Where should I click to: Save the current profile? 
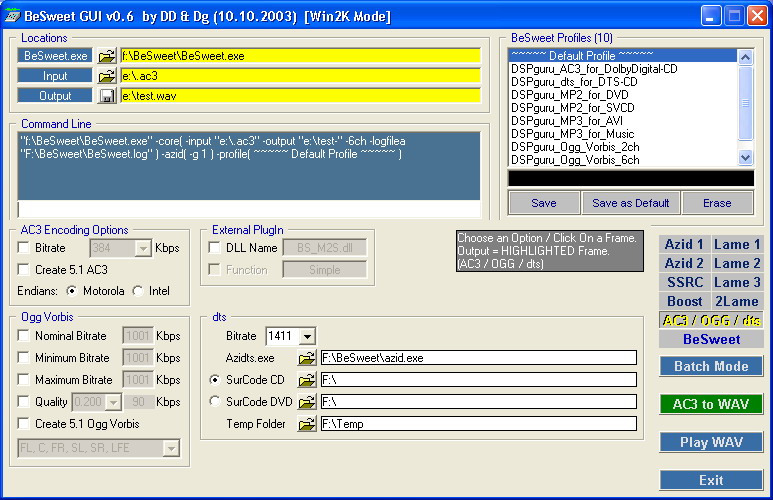pos(544,203)
